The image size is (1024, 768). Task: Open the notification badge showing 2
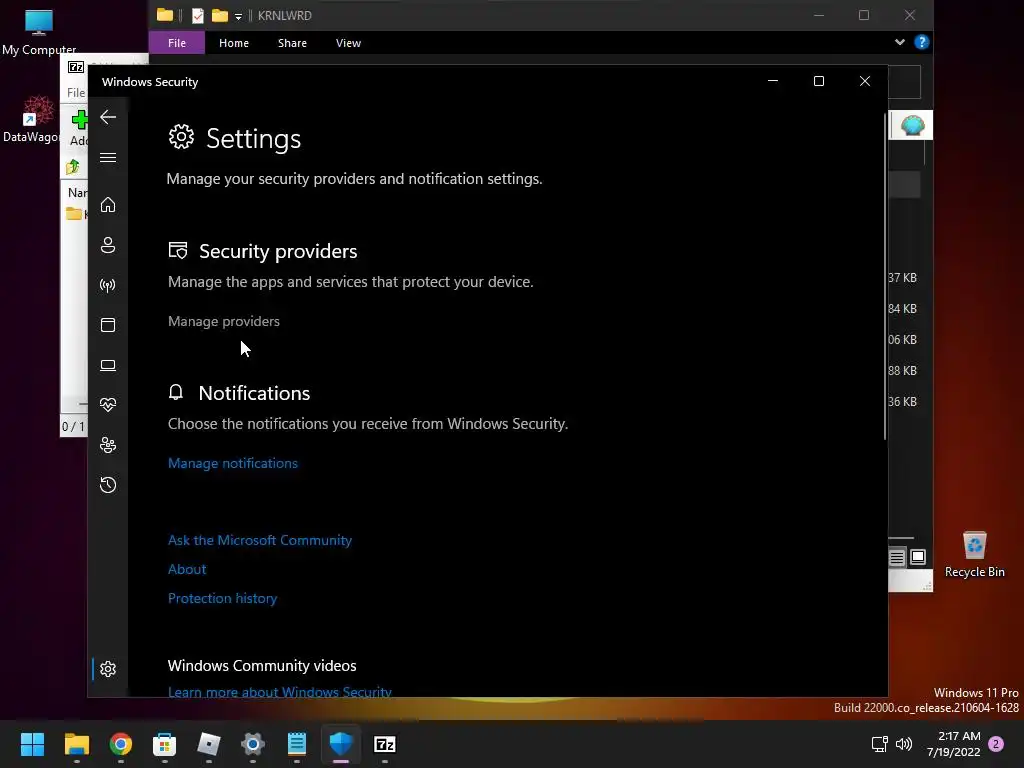996,744
